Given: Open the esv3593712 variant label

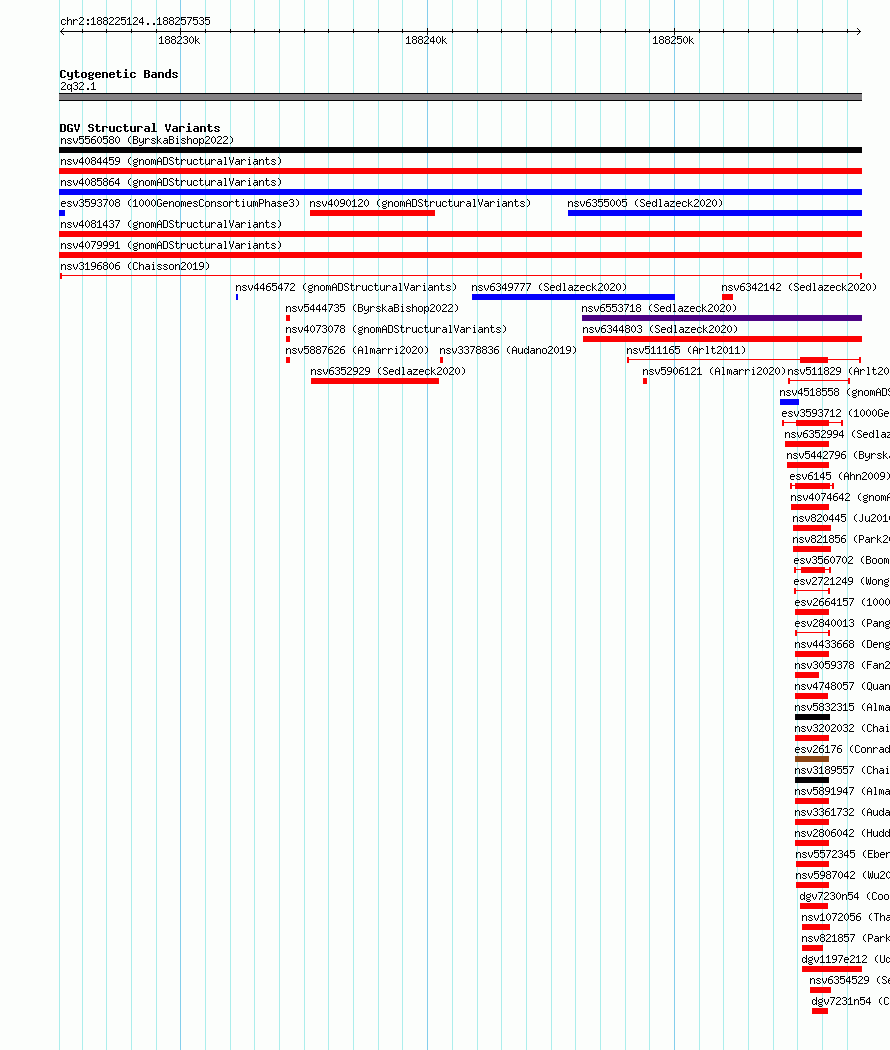Looking at the screenshot, I should pyautogui.click(x=836, y=413).
